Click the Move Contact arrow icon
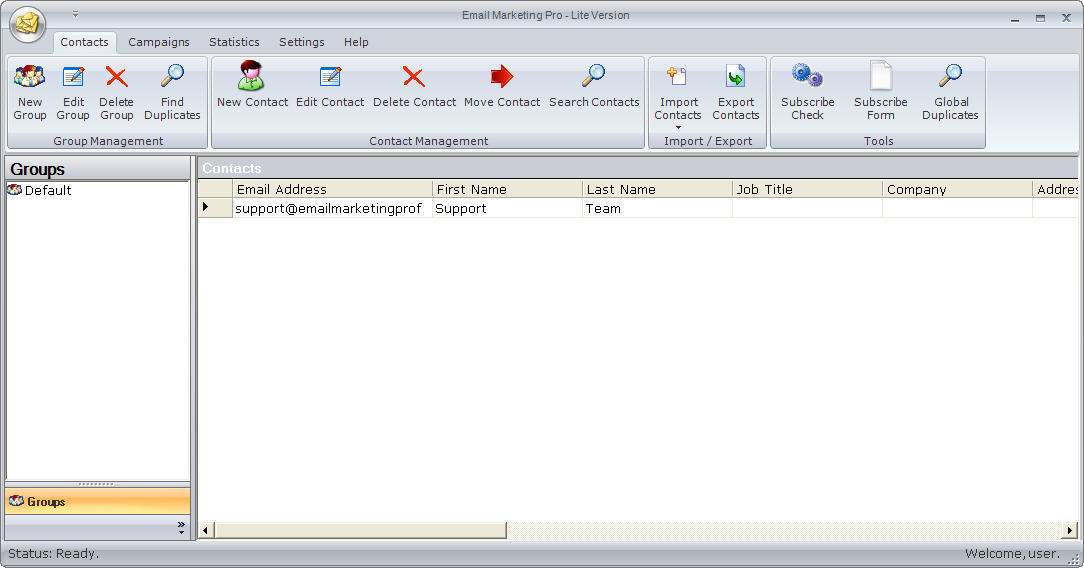The height and width of the screenshot is (568, 1084). click(502, 76)
